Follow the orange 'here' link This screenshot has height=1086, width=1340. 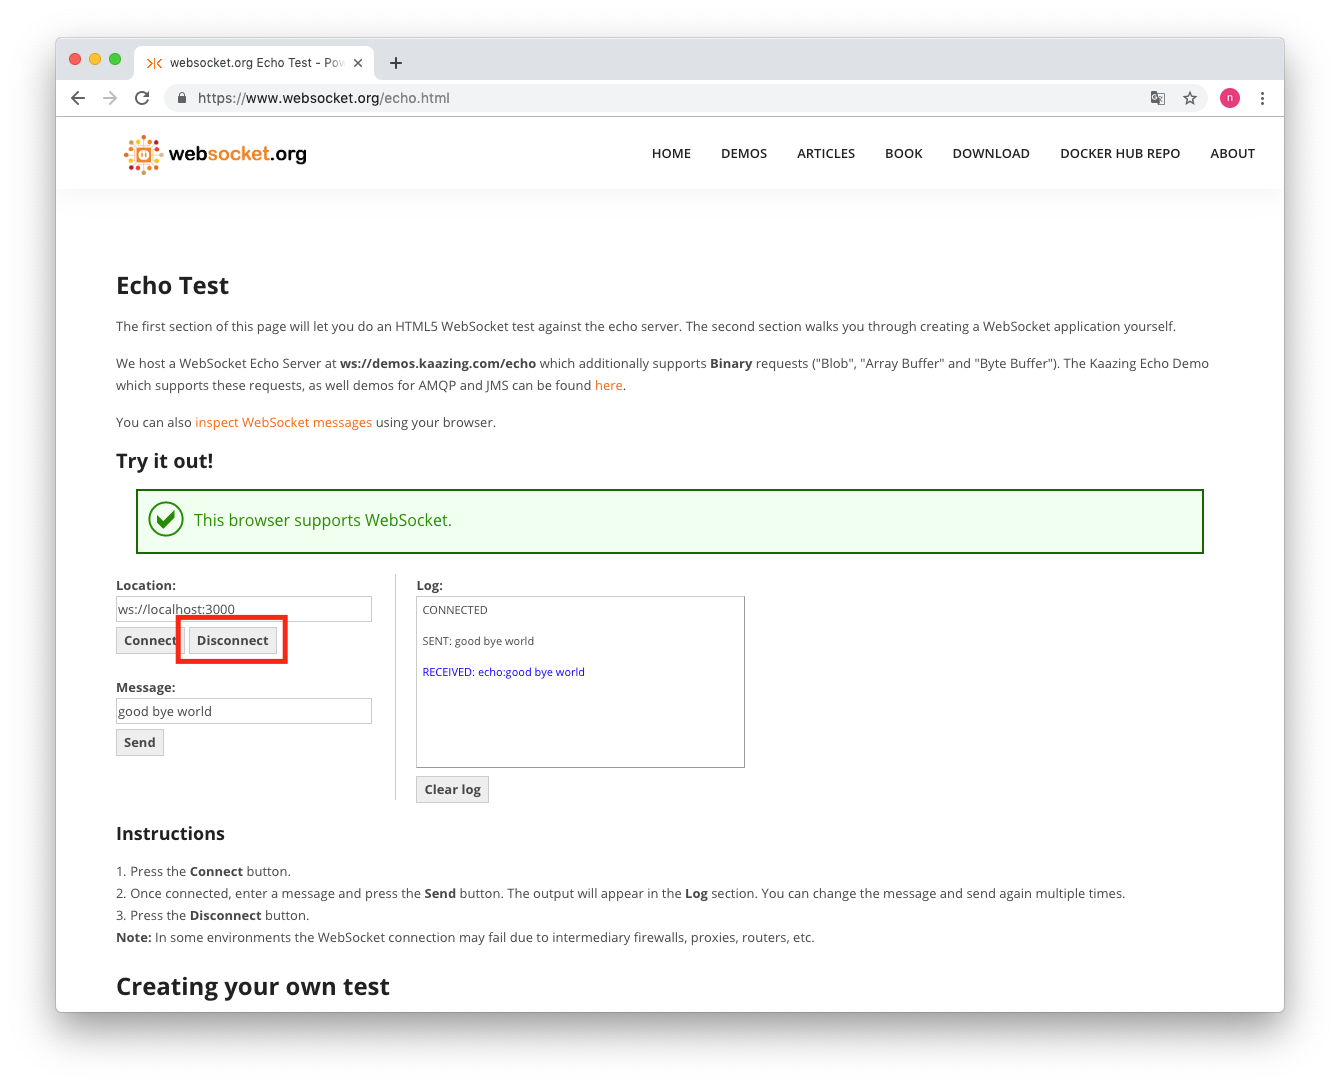point(609,386)
